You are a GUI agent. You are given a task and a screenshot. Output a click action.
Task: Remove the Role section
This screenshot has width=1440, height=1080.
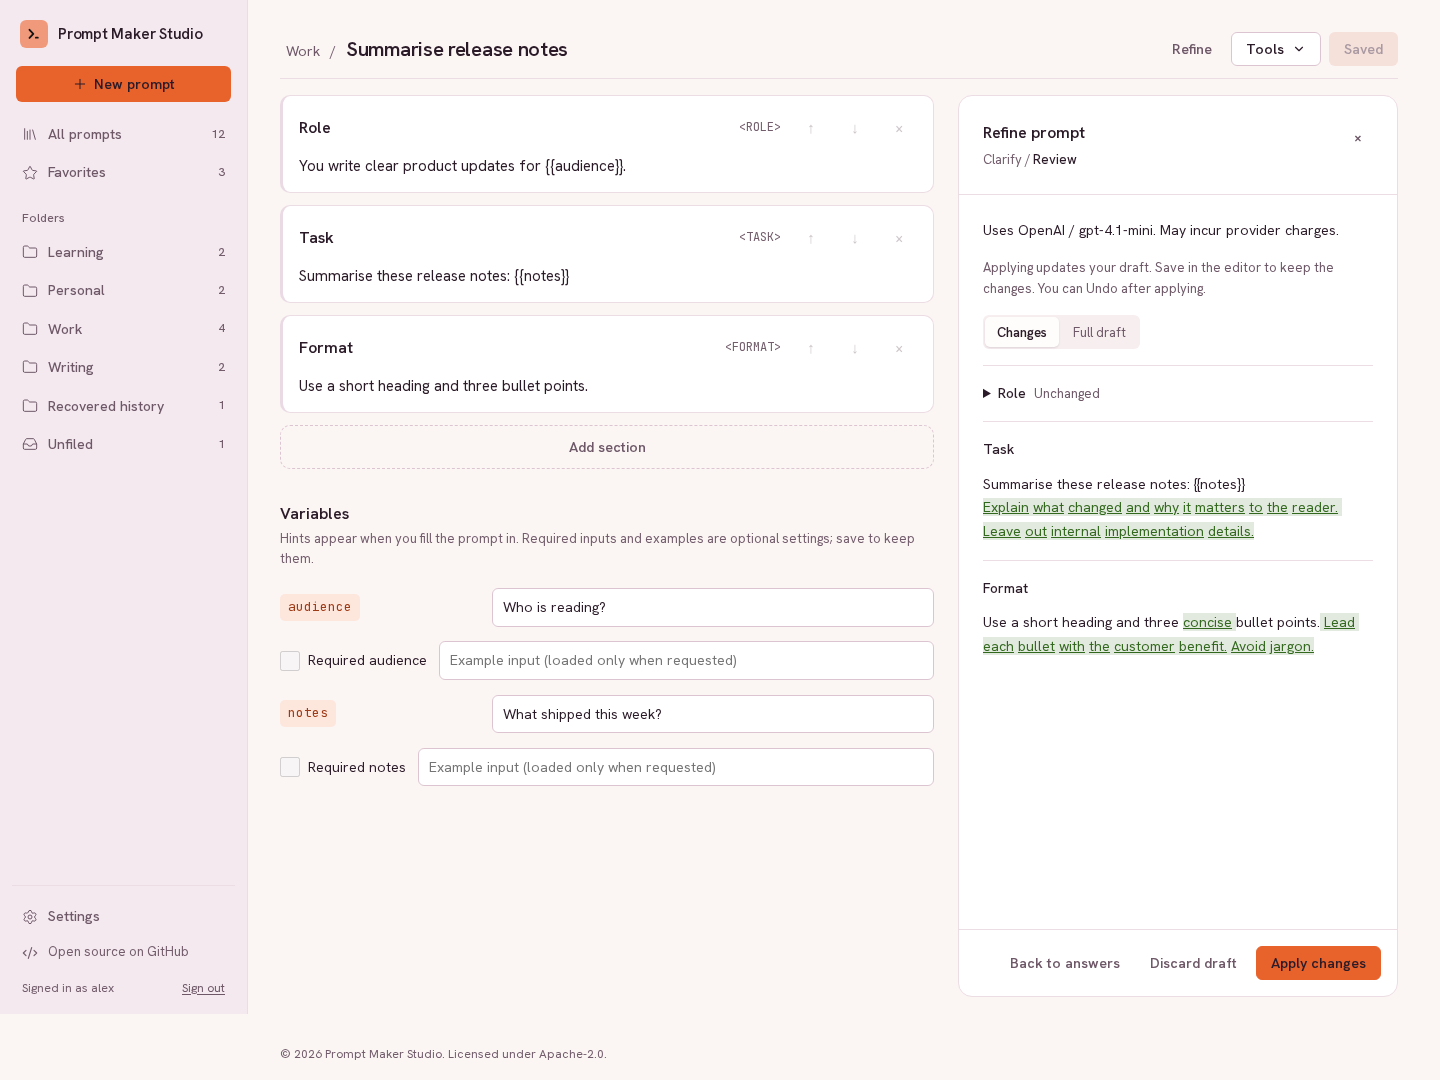tap(899, 128)
